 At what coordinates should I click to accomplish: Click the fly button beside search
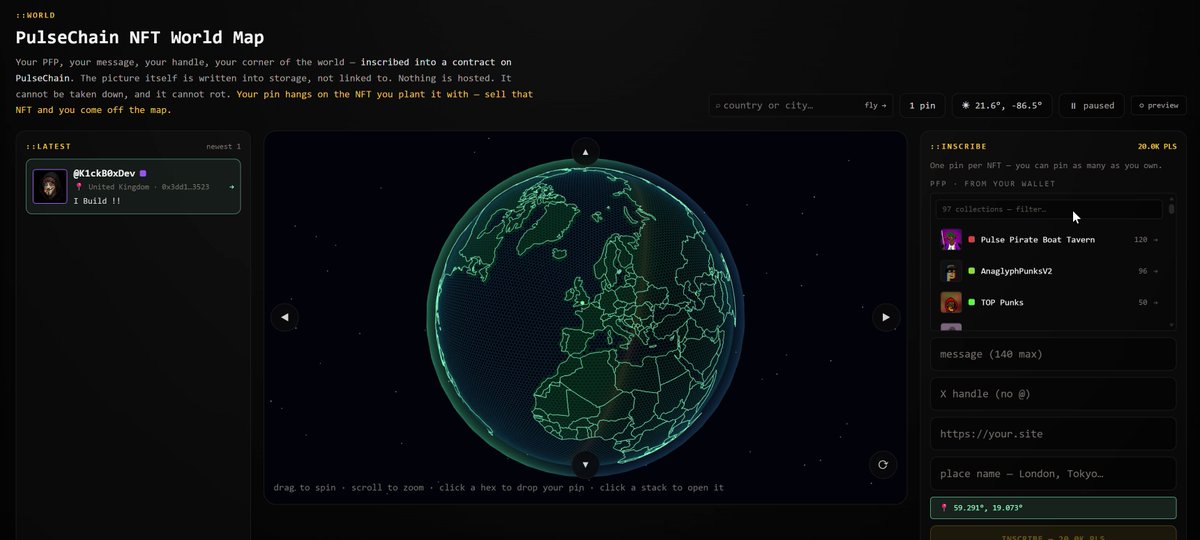click(x=875, y=105)
